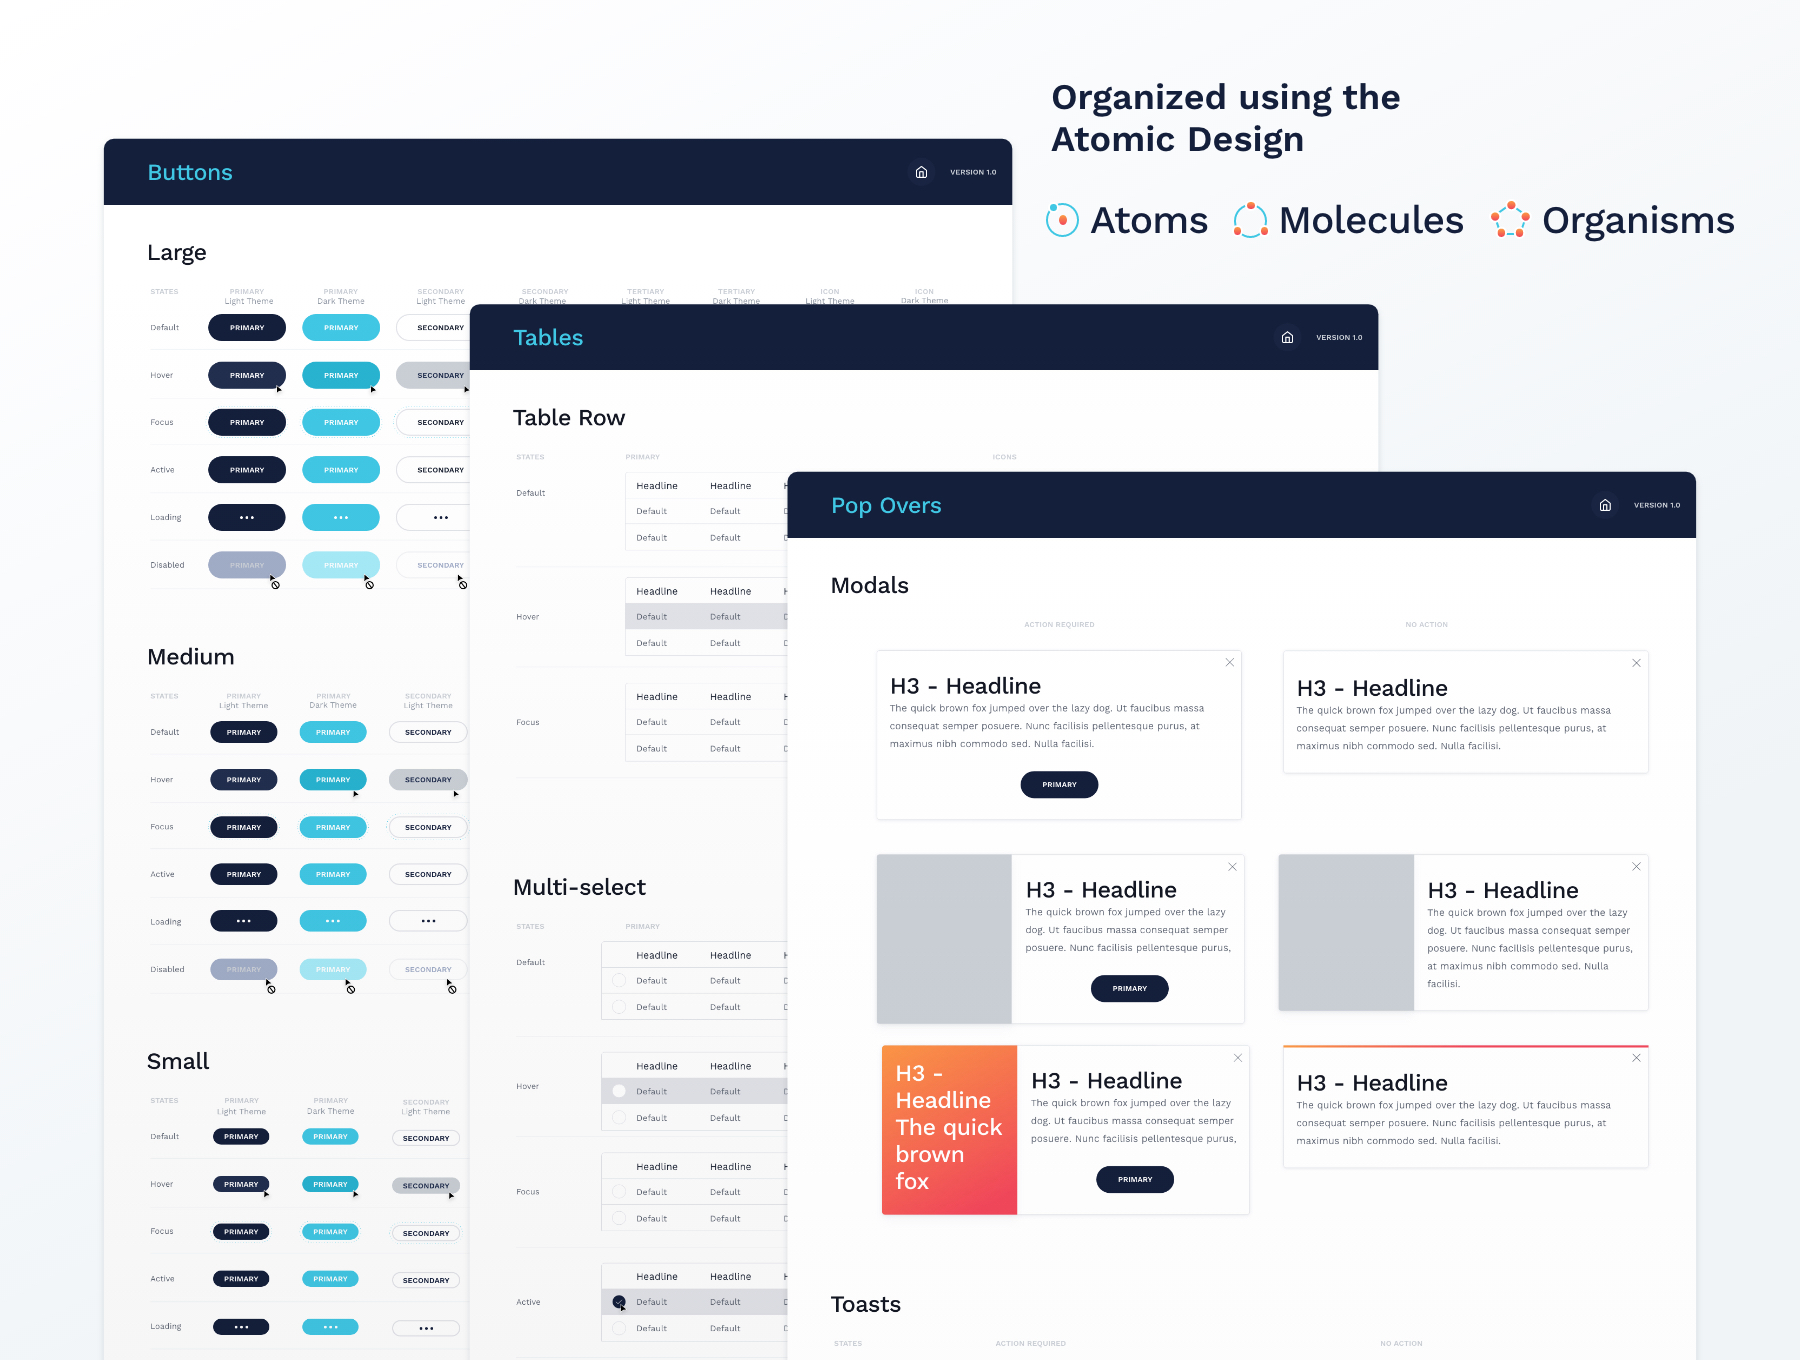Screen dimensions: 1800x1360
Task: Click the Atoms icon
Action: click(1062, 220)
